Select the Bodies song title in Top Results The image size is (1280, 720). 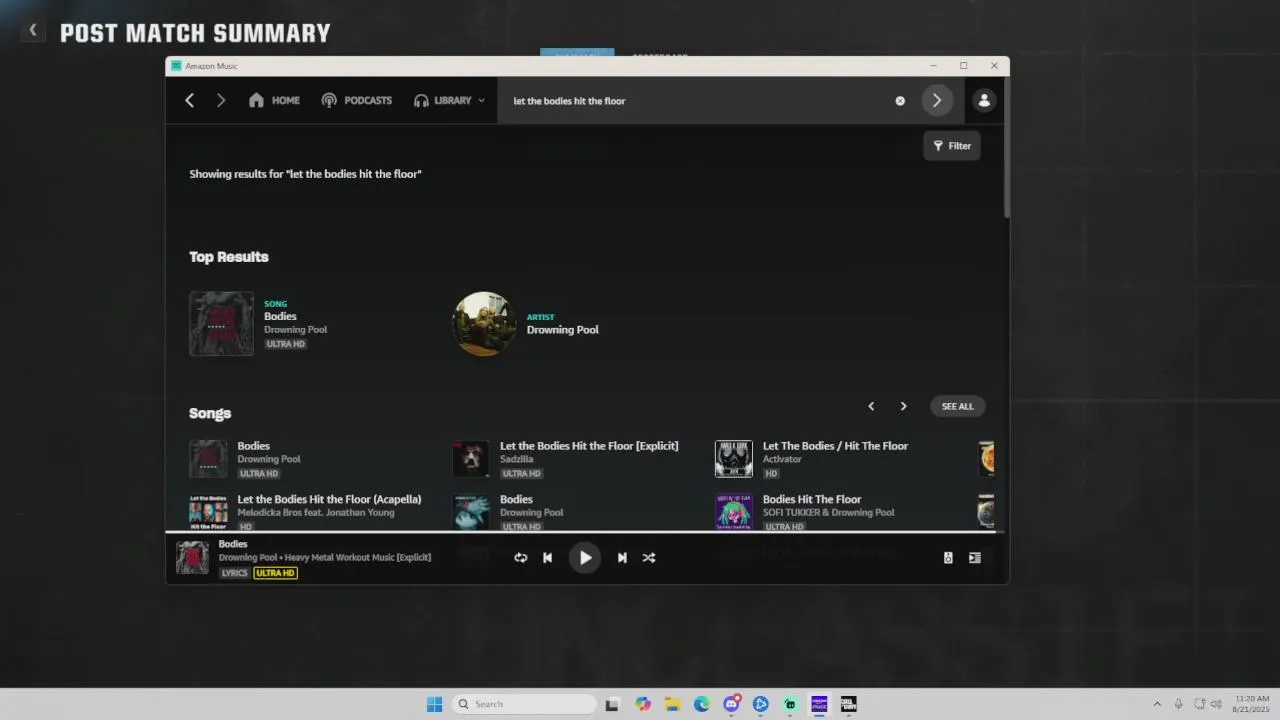tap(280, 316)
